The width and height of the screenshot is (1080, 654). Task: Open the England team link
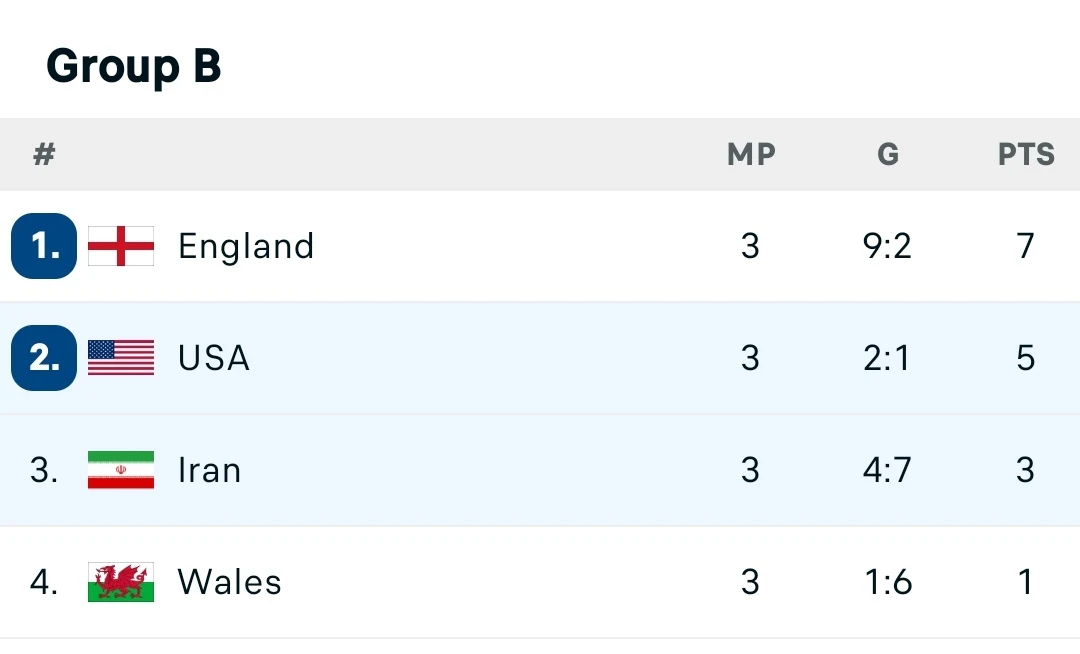(246, 246)
